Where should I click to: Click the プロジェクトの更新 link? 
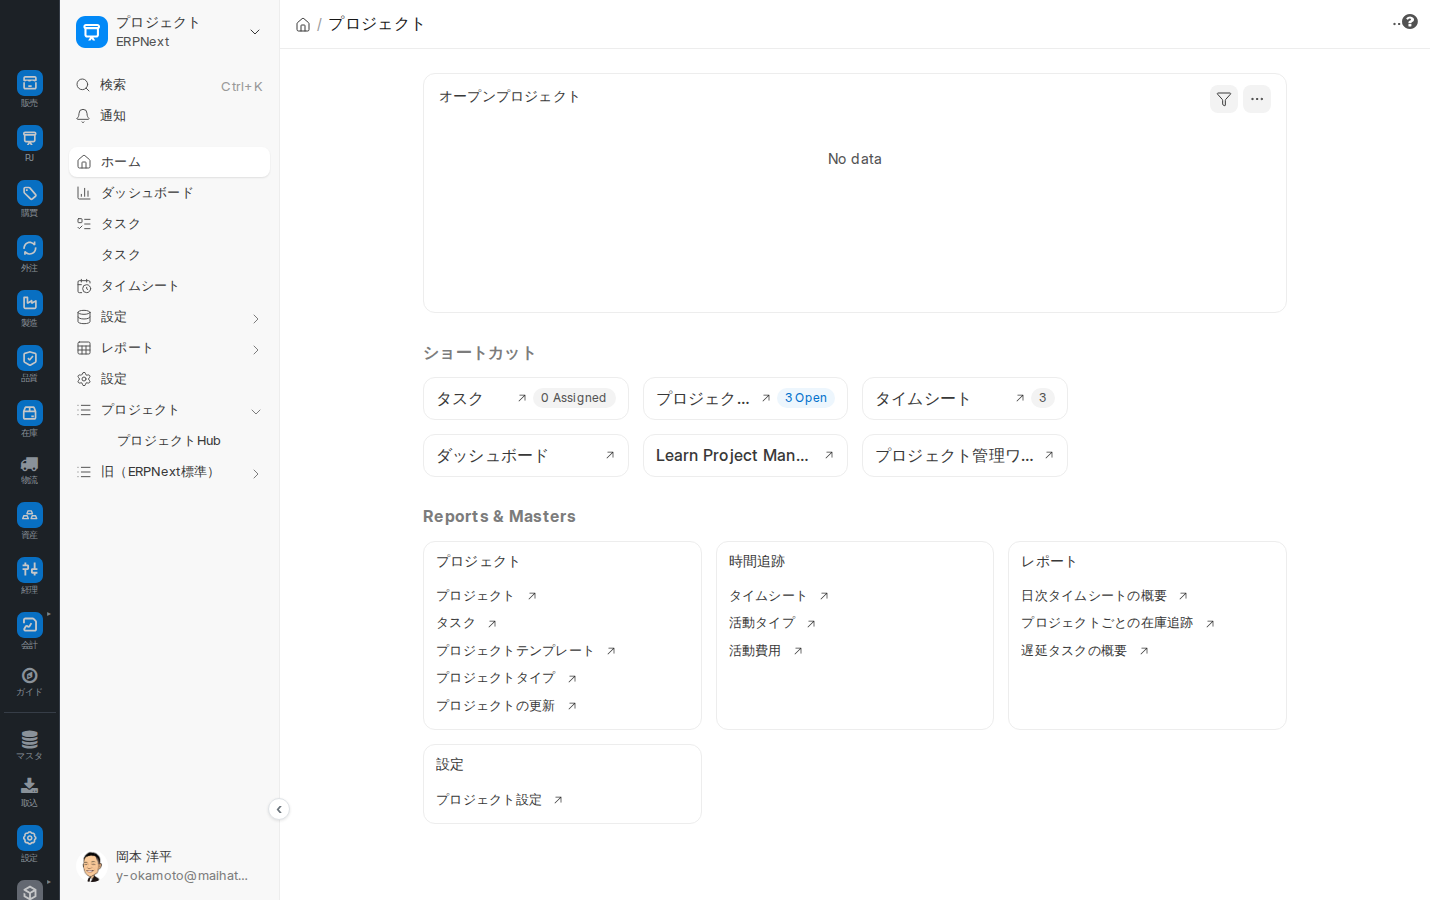point(496,706)
